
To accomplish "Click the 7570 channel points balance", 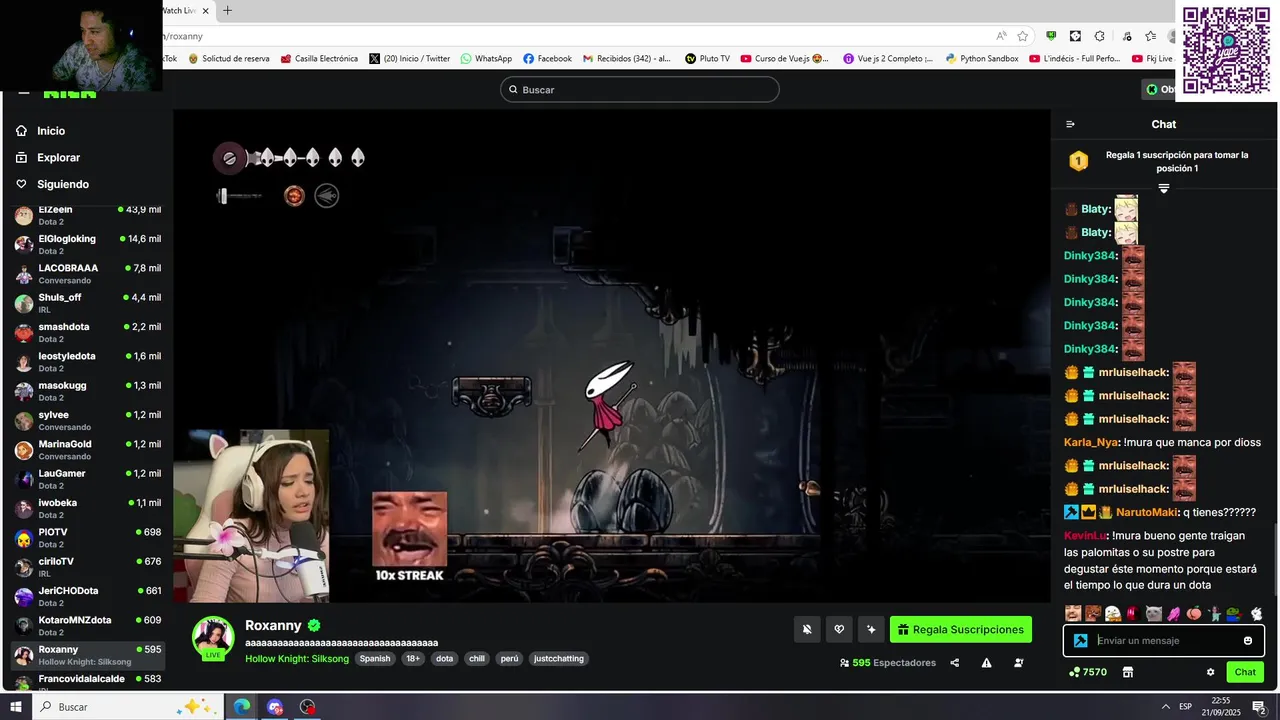I will [x=1088, y=672].
